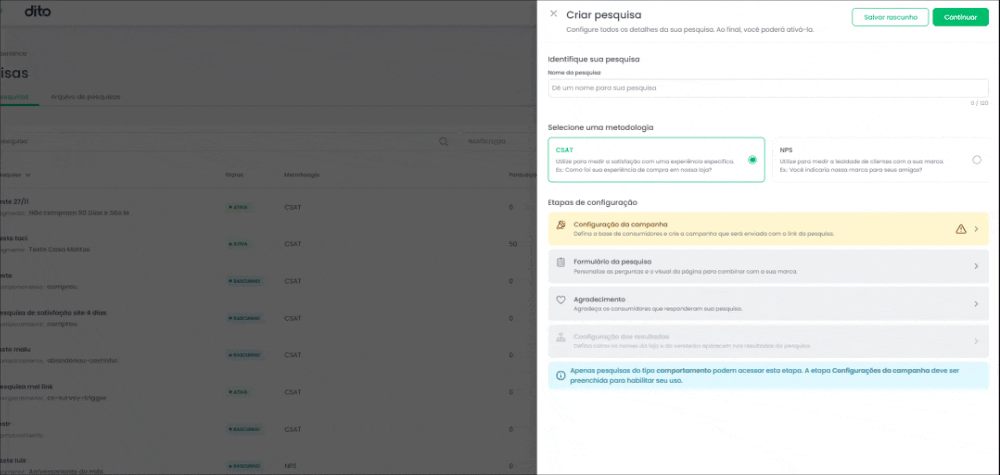
Task: Sort by the Pesquisas column chevron in background
Action: coord(28,175)
